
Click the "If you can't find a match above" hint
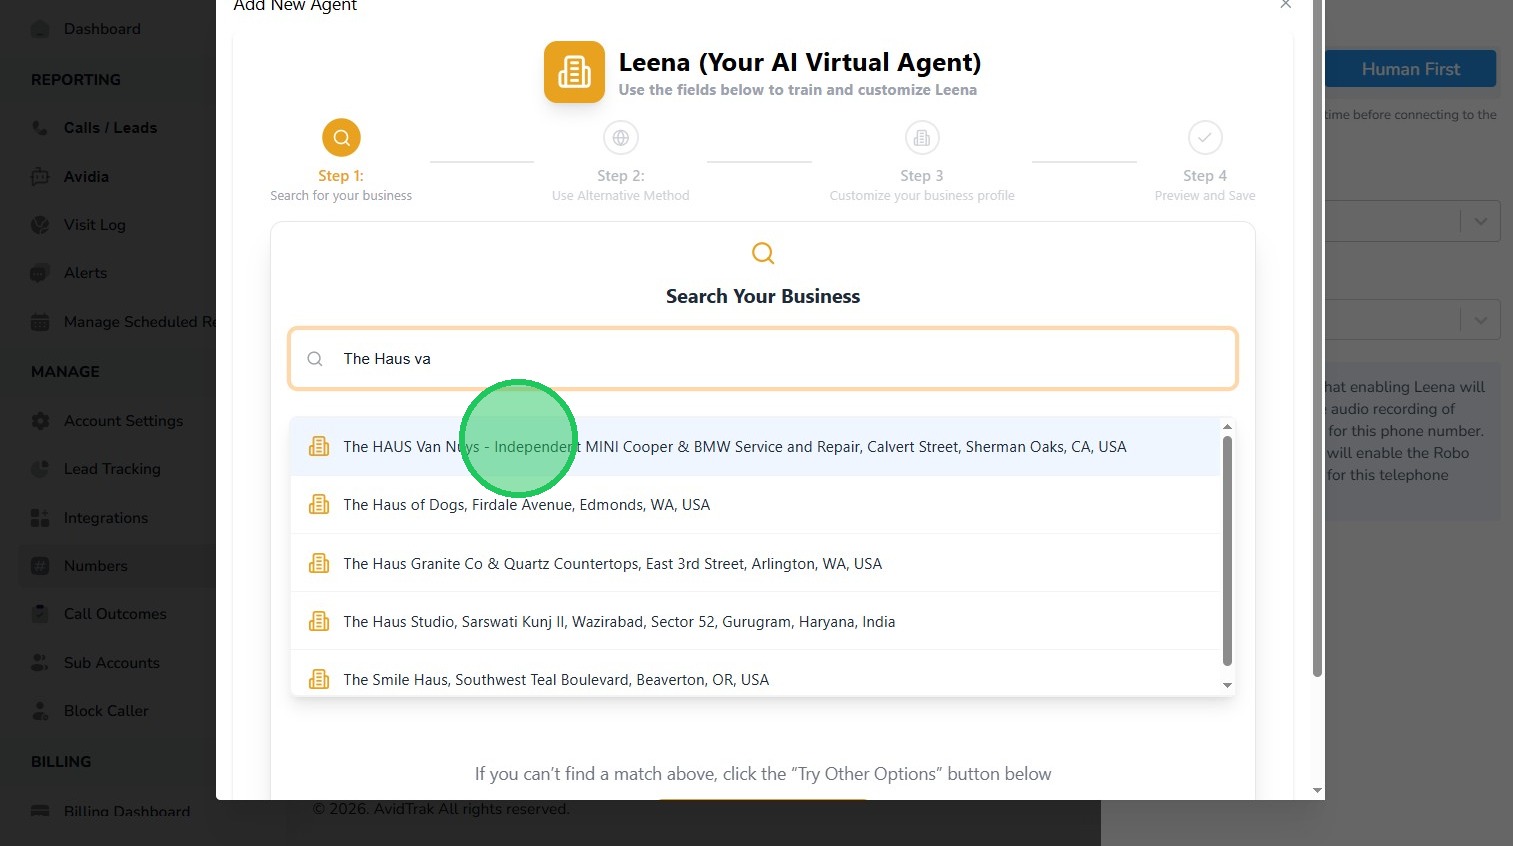coord(763,774)
